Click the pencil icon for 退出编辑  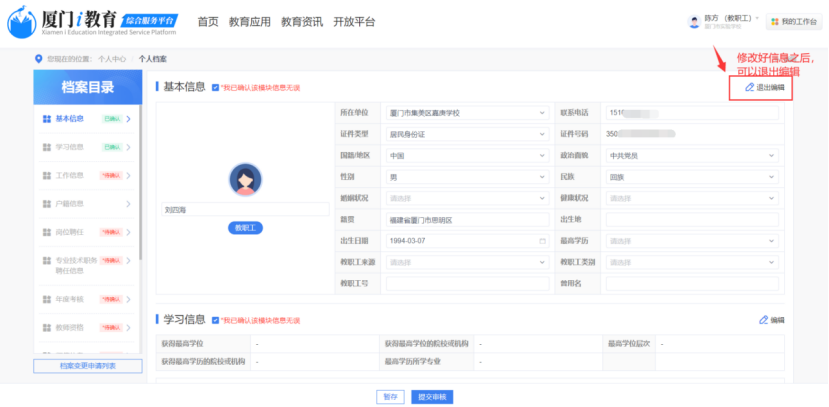pos(750,88)
